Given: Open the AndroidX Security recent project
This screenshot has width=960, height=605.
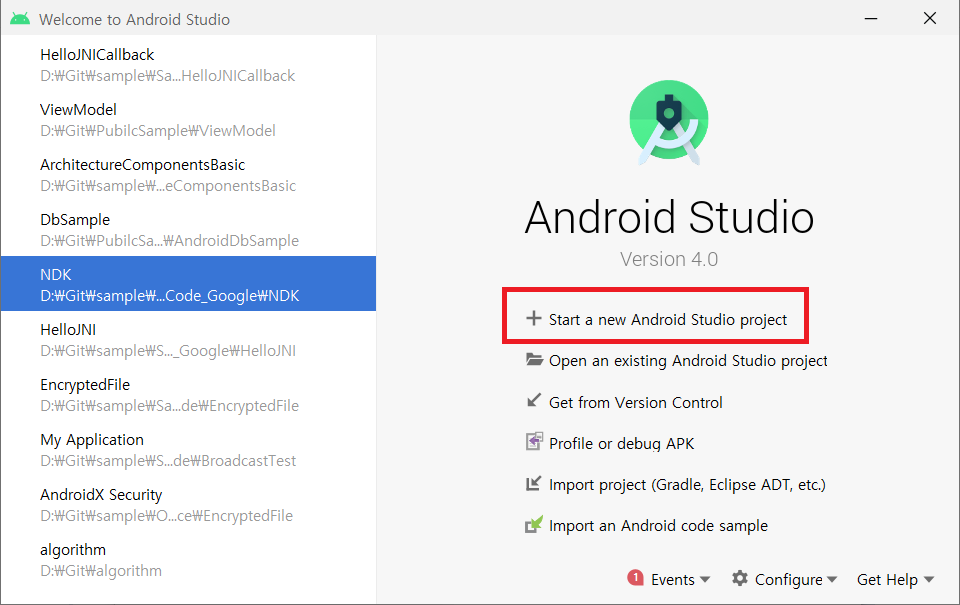Looking at the screenshot, I should click(x=189, y=505).
